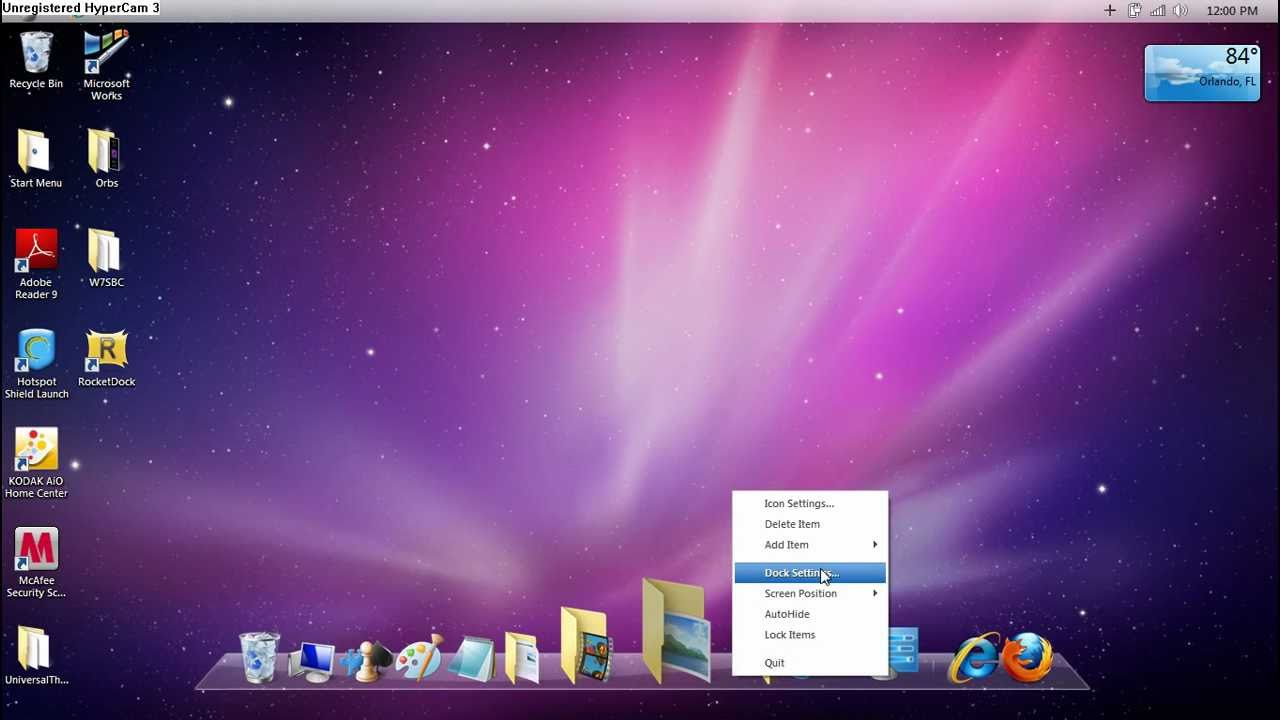Choose Icon Settings in the context menu
Screen dimensions: 1280x720
[x=798, y=504]
